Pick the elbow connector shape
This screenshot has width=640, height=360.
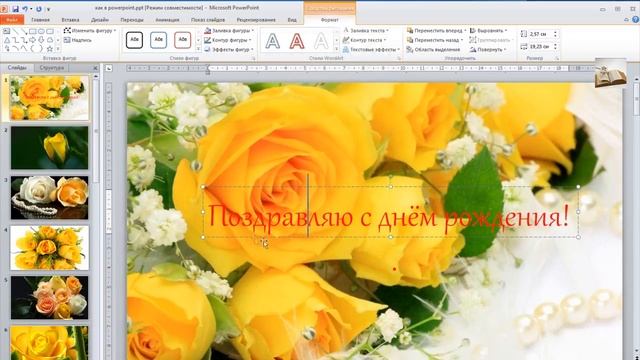(x=16, y=40)
